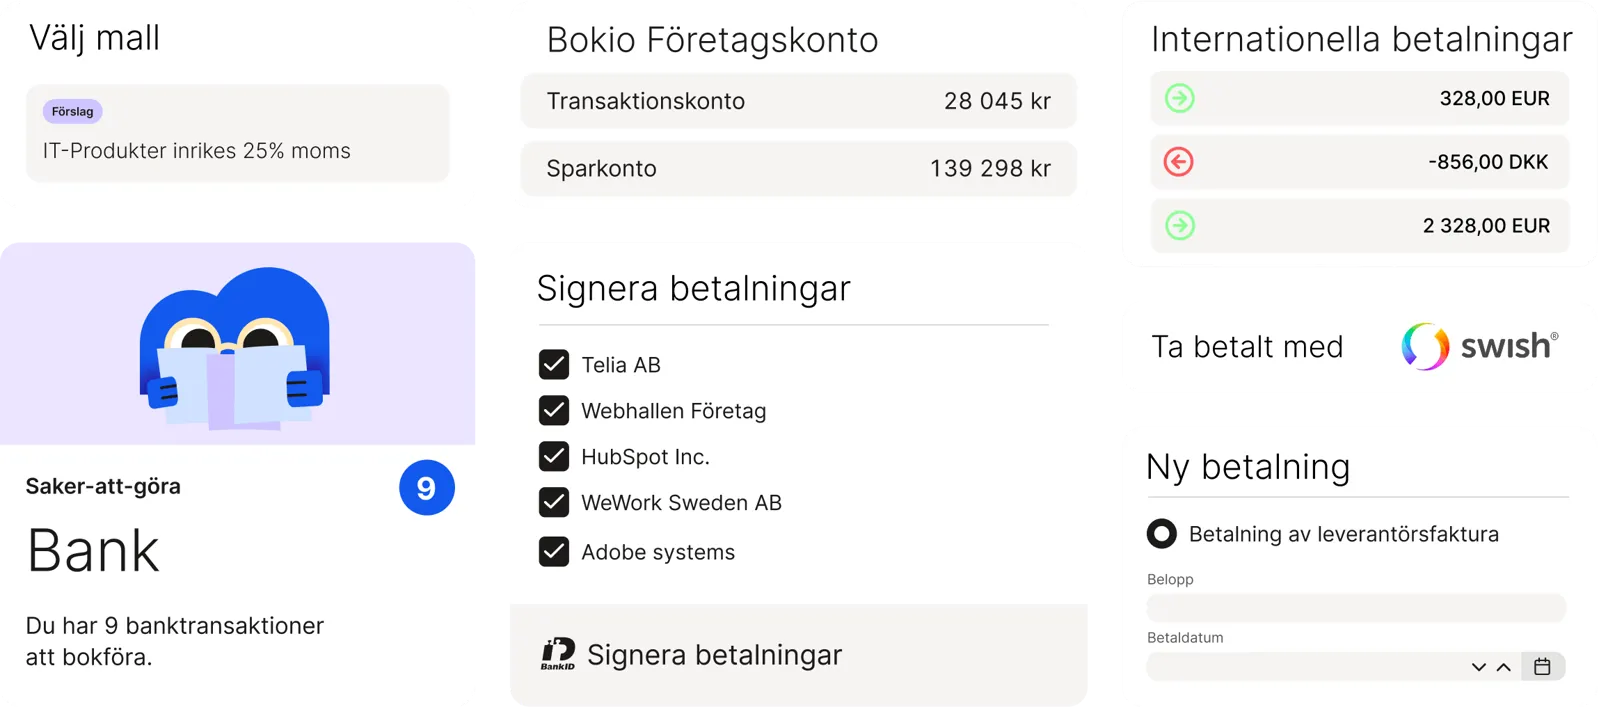Image resolution: width=1599 pixels, height=707 pixels.
Task: Open the calendar picker for Betaldatum
Action: pyautogui.click(x=1542, y=666)
